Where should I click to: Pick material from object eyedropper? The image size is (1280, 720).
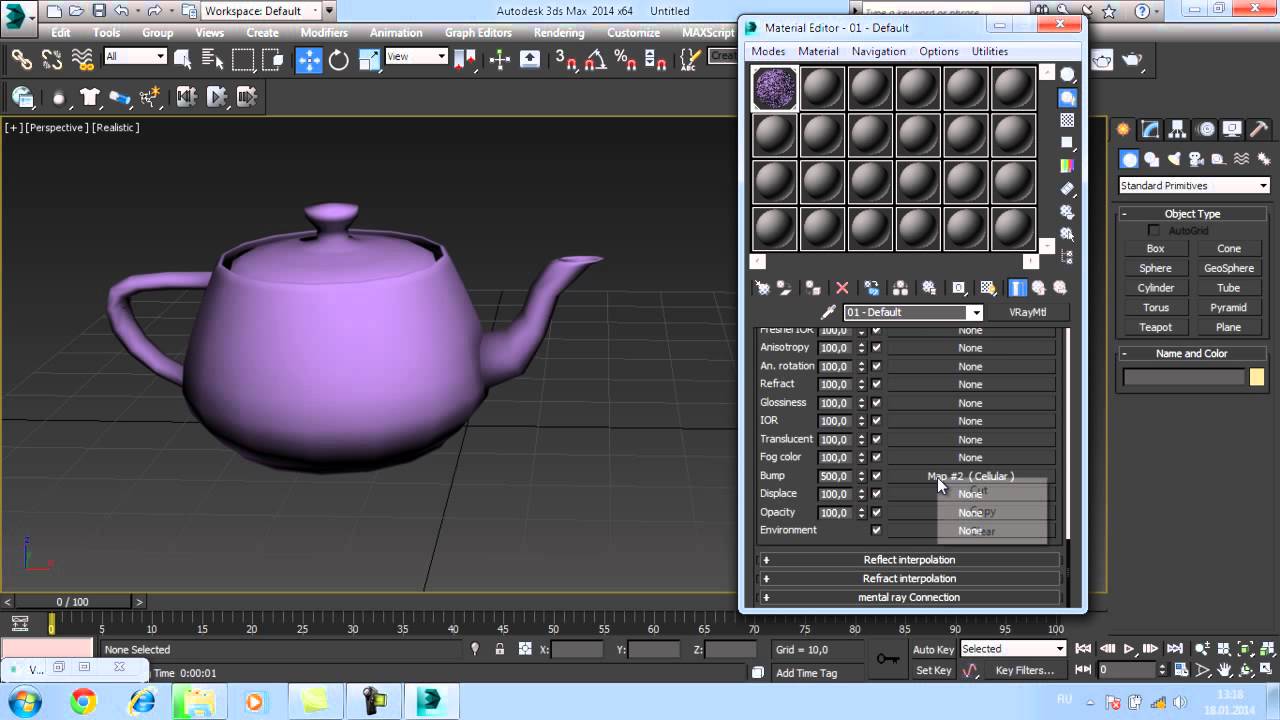point(828,312)
